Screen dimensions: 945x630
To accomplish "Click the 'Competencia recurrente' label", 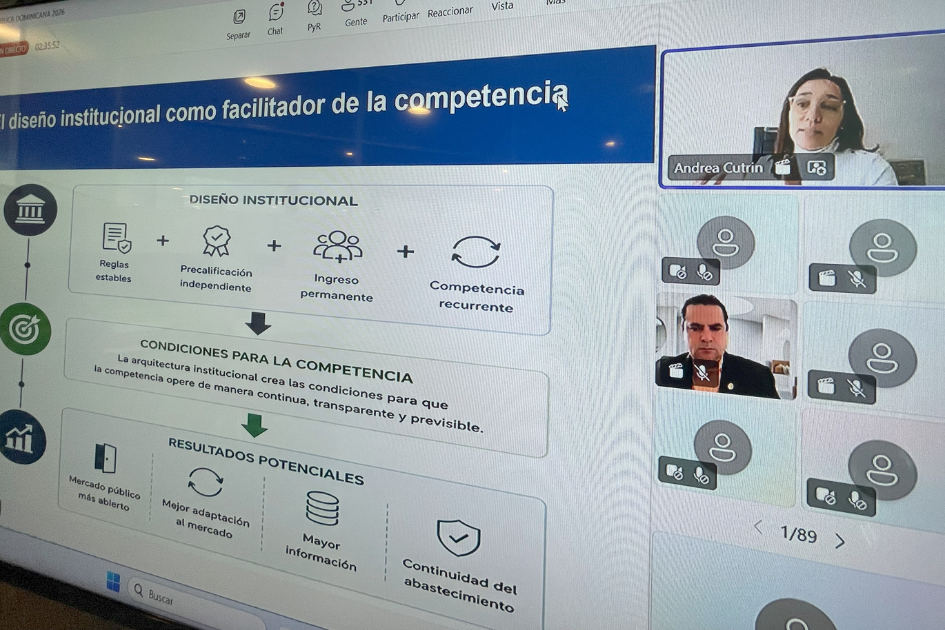I will pyautogui.click(x=477, y=297).
